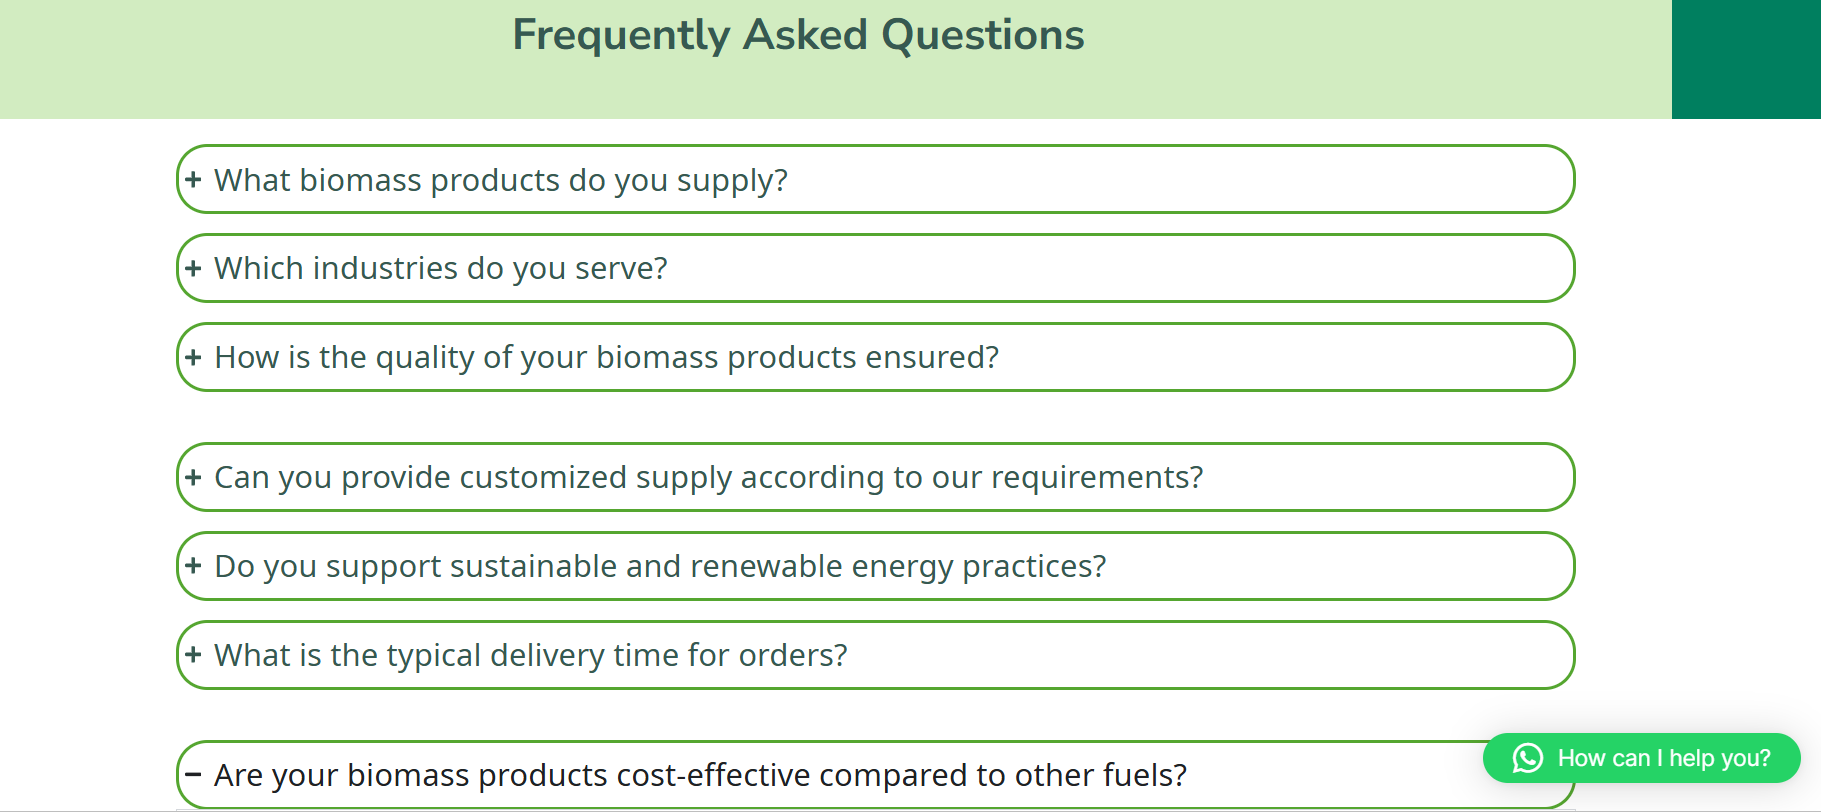Image resolution: width=1821 pixels, height=812 pixels.
Task: Open 'How is the quality' FAQ entry
Action: pyautogui.click(x=607, y=357)
